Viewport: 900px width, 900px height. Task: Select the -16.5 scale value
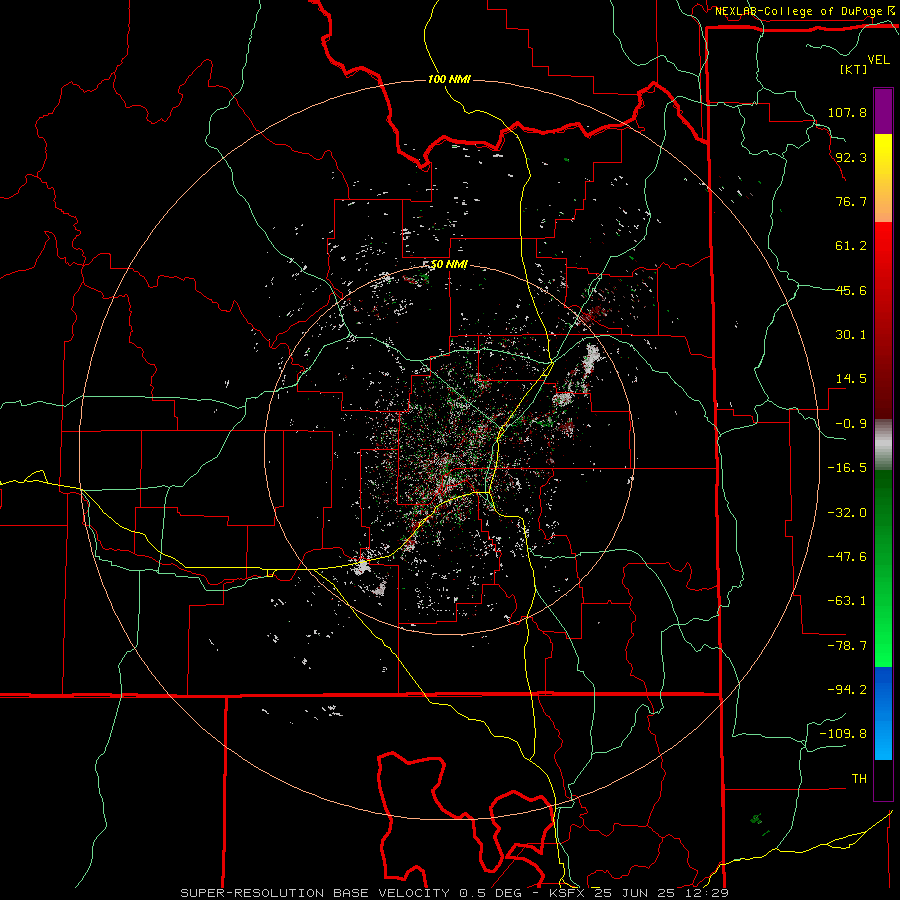click(x=847, y=468)
